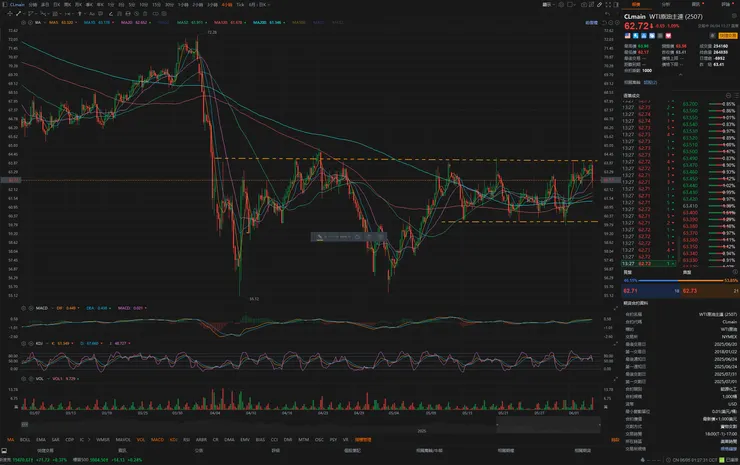Click the ask price 62.73 box
This screenshot has height=465, width=740.
pyautogui.click(x=711, y=291)
